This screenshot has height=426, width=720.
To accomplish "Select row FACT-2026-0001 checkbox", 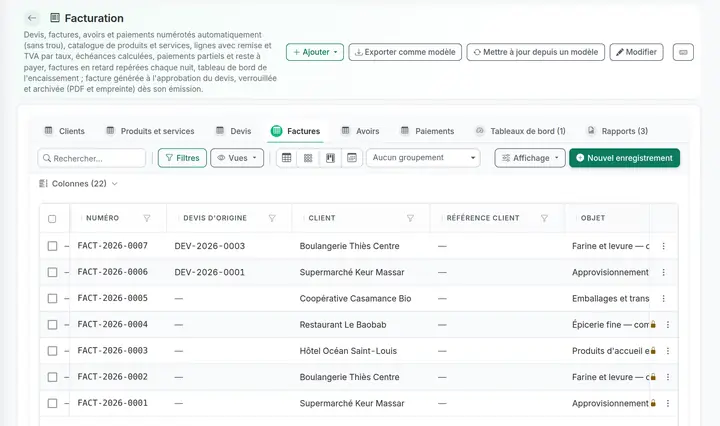I will click(x=52, y=403).
